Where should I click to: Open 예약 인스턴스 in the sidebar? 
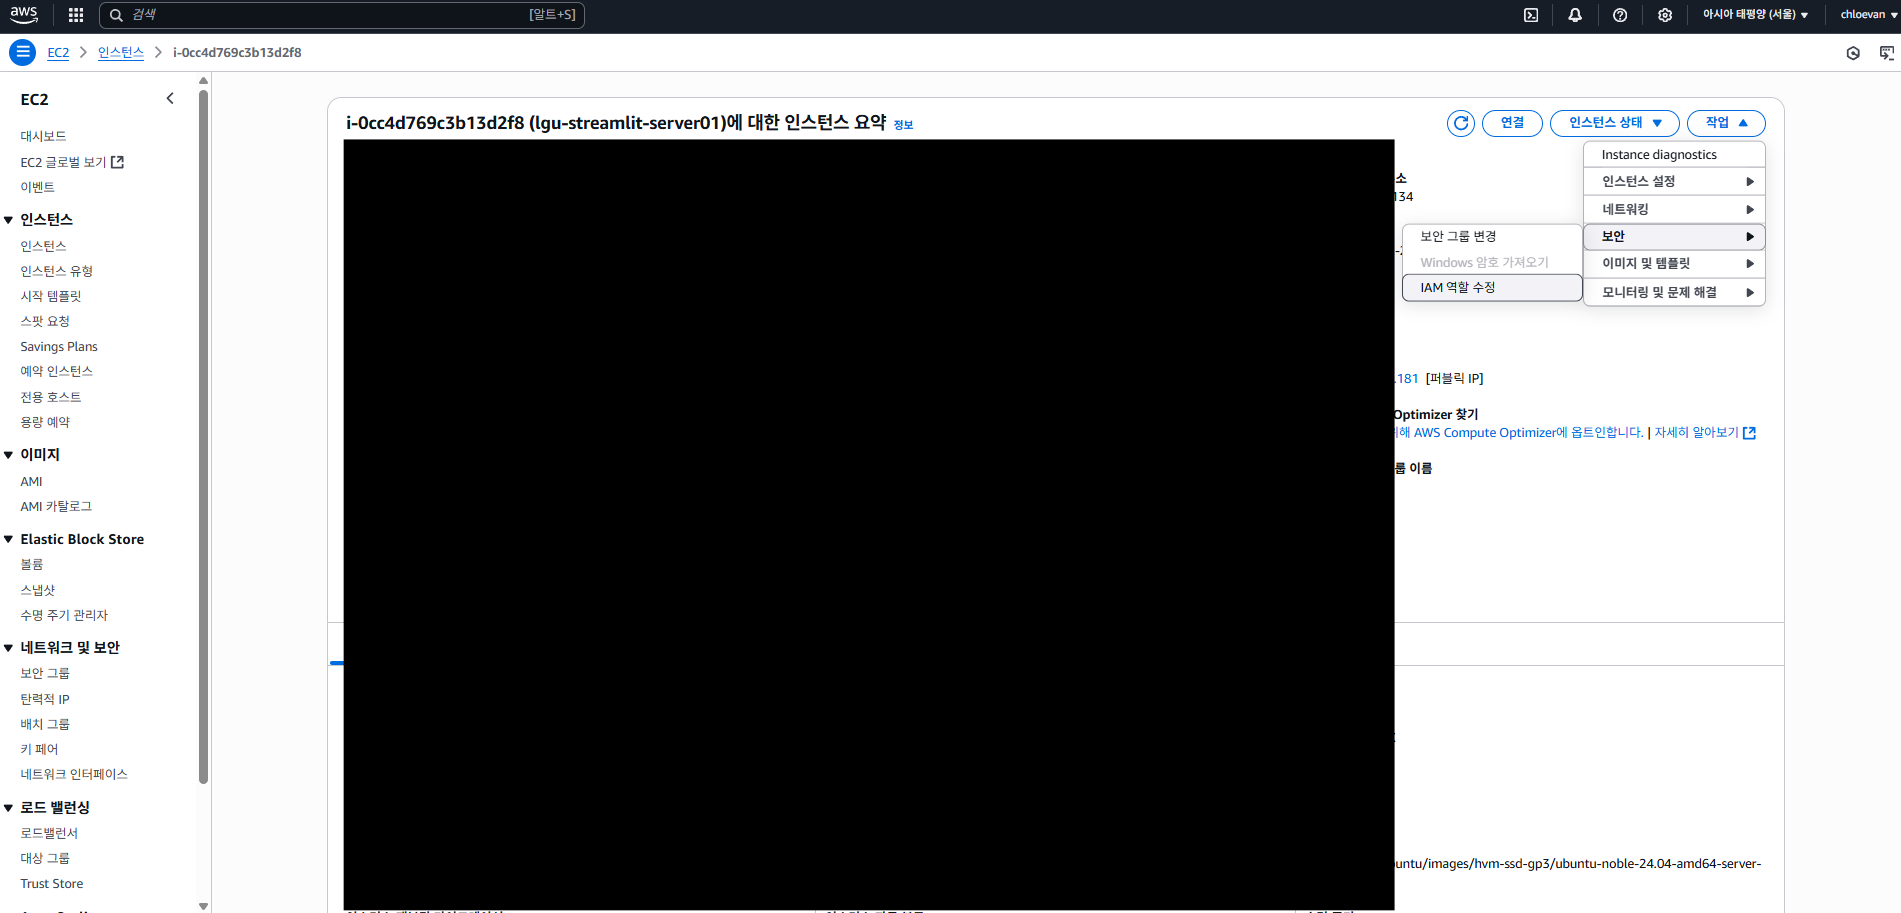[56, 371]
